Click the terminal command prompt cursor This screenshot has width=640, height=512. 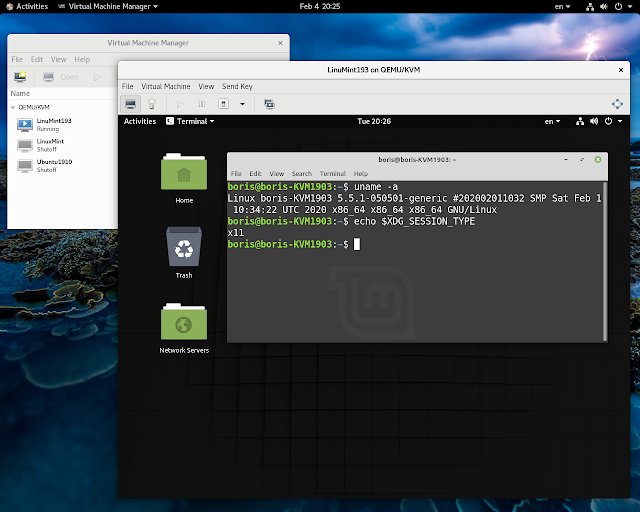[x=357, y=244]
